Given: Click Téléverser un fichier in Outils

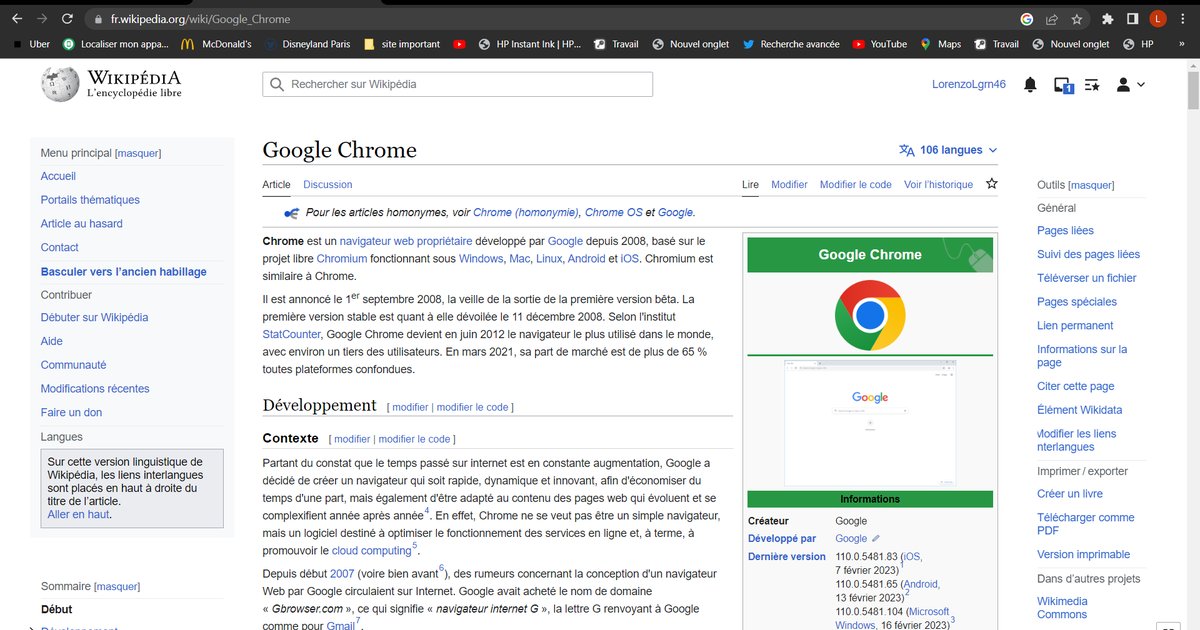Looking at the screenshot, I should tap(1087, 278).
